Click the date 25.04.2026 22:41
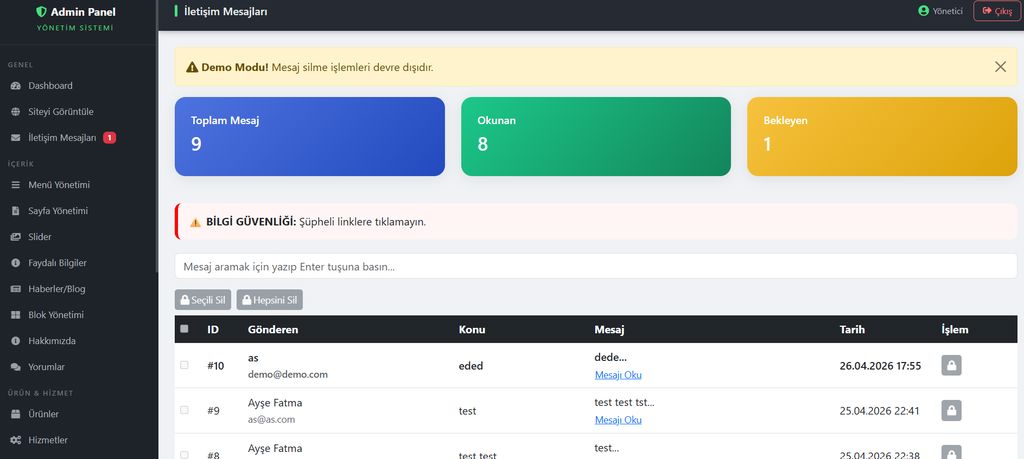The height and width of the screenshot is (459, 1024). pyautogui.click(x=880, y=411)
